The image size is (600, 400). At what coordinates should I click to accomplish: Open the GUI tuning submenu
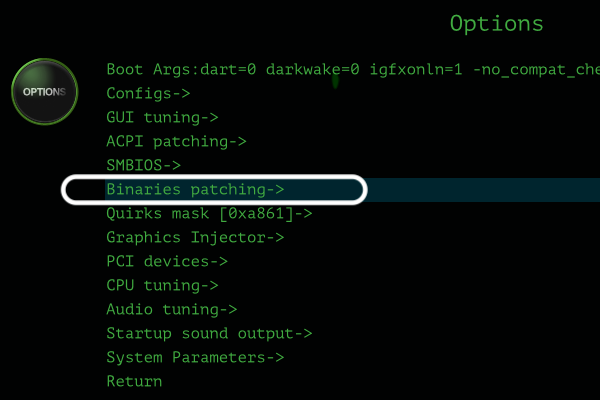tap(162, 118)
